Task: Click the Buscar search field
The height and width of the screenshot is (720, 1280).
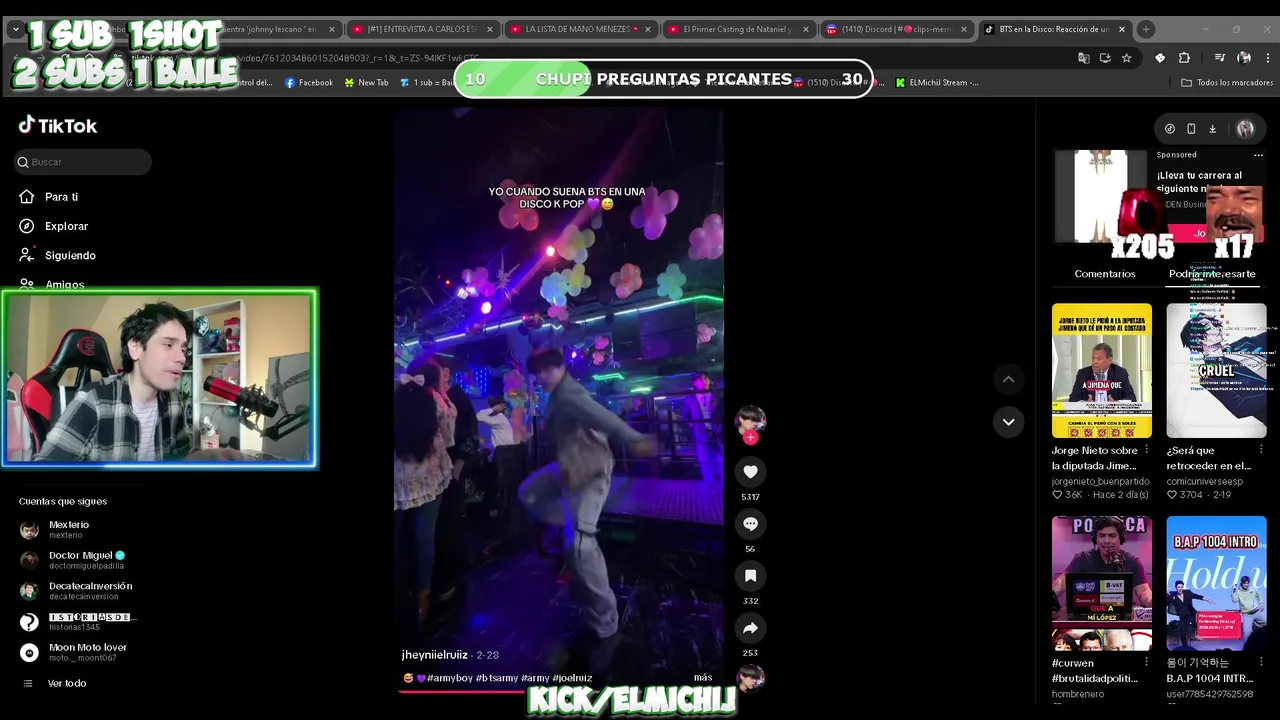Action: (82, 162)
